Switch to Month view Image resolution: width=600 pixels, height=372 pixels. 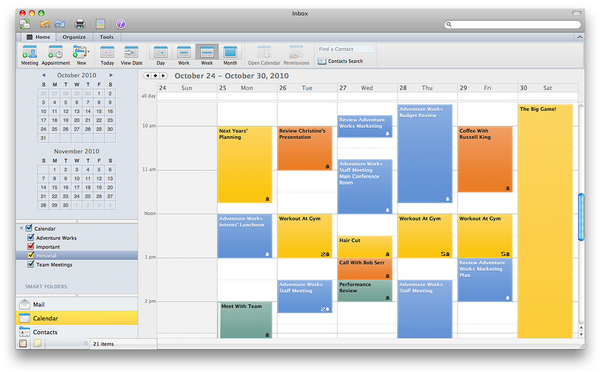230,55
